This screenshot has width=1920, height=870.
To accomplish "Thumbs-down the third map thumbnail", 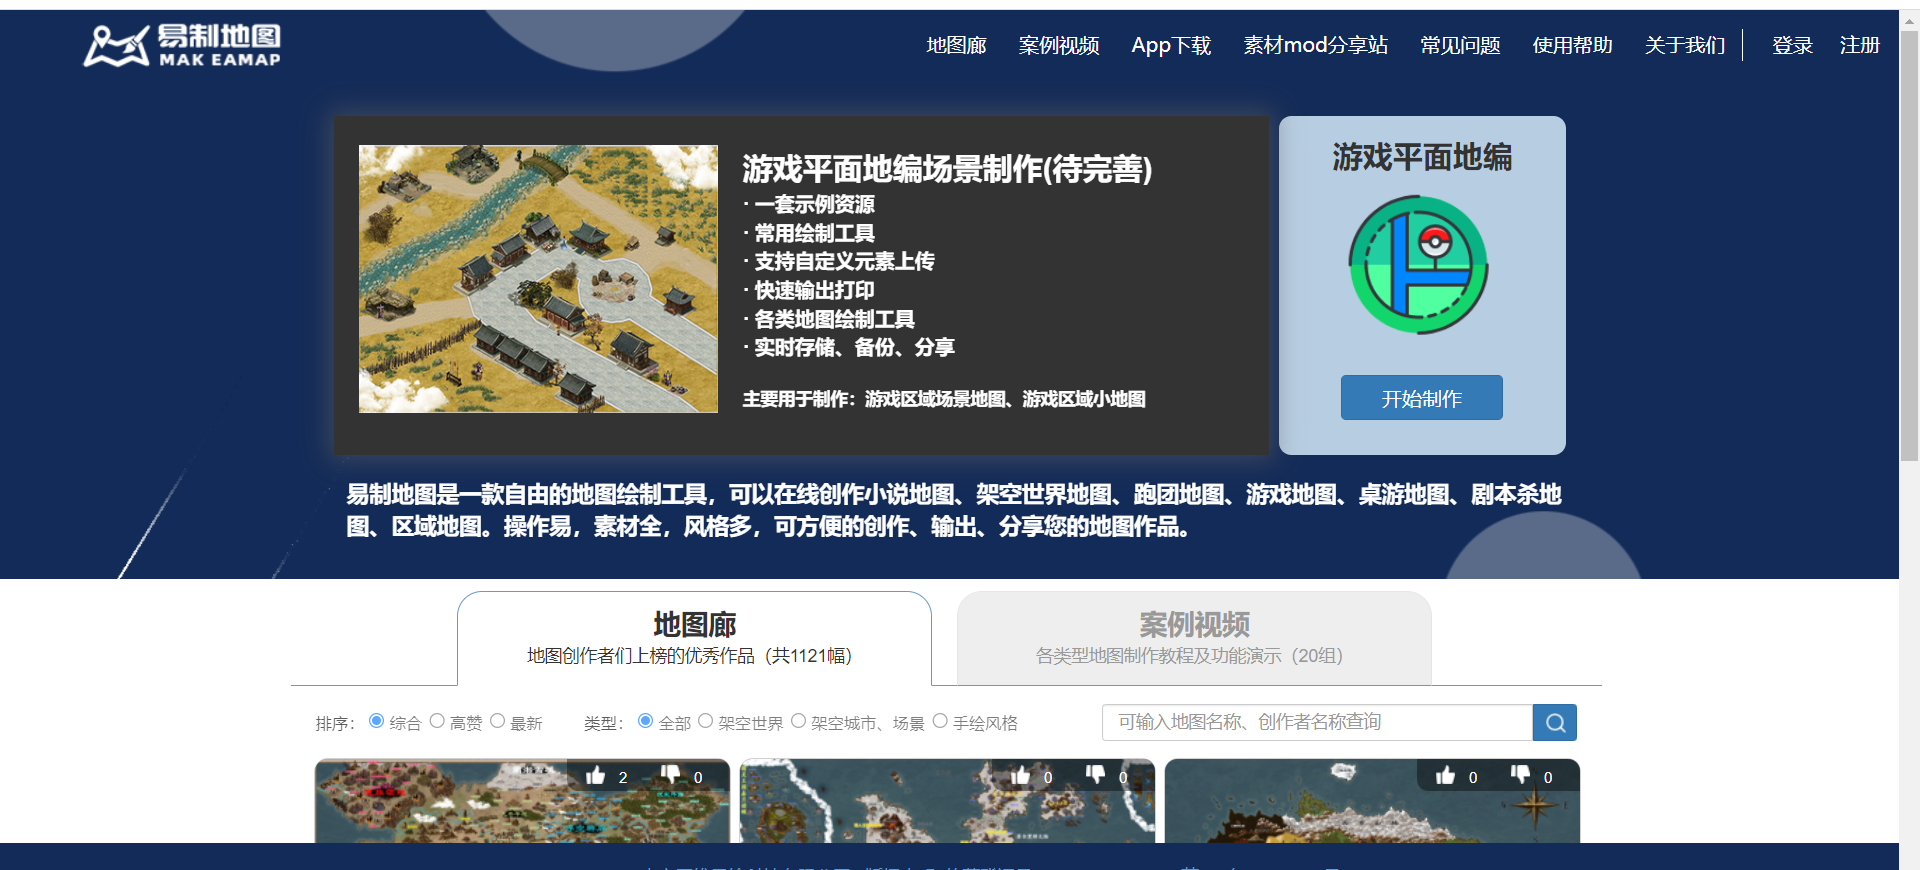I will tap(1520, 775).
